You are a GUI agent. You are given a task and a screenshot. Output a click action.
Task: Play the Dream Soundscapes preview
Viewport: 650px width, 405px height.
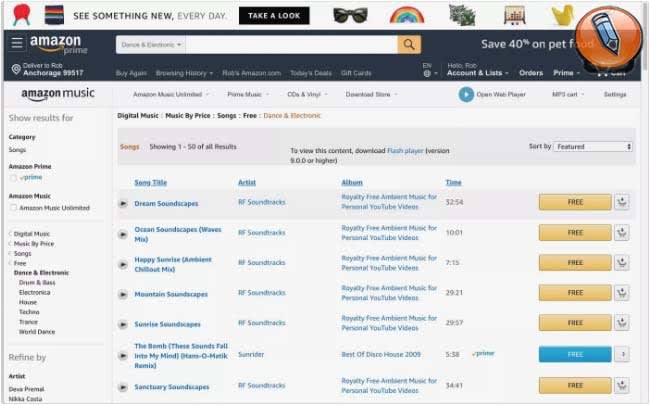(x=123, y=204)
